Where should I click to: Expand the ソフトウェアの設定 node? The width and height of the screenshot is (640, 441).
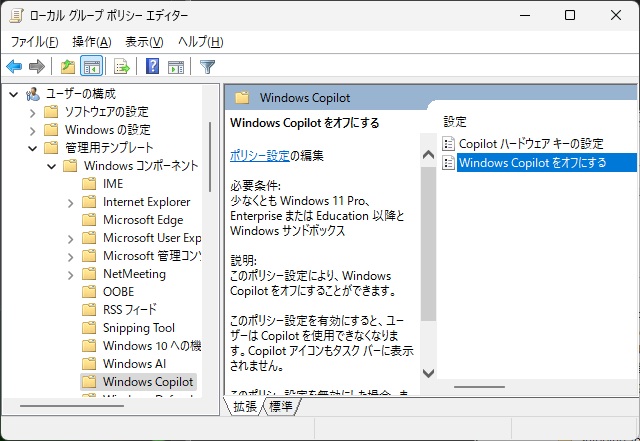tap(33, 113)
